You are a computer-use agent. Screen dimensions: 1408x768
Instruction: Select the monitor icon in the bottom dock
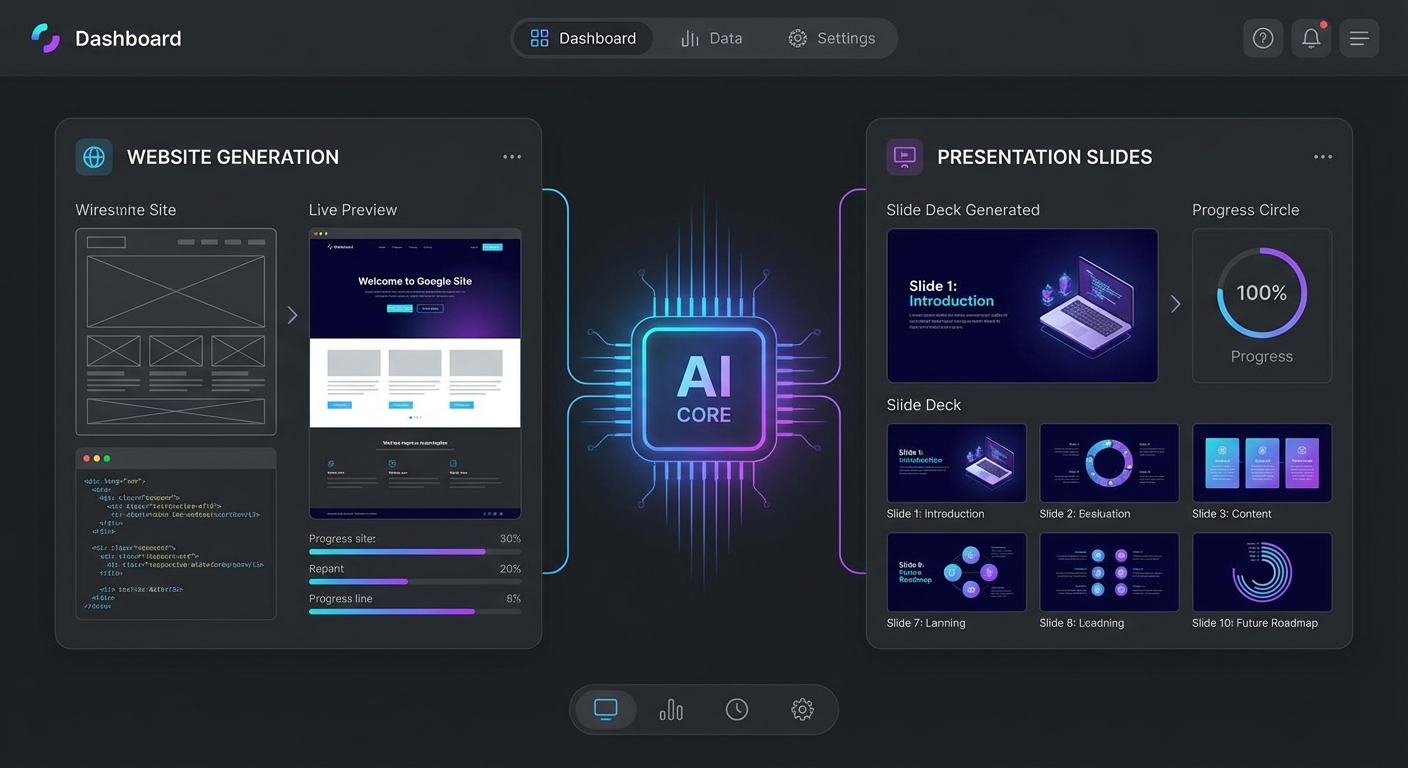pyautogui.click(x=605, y=709)
